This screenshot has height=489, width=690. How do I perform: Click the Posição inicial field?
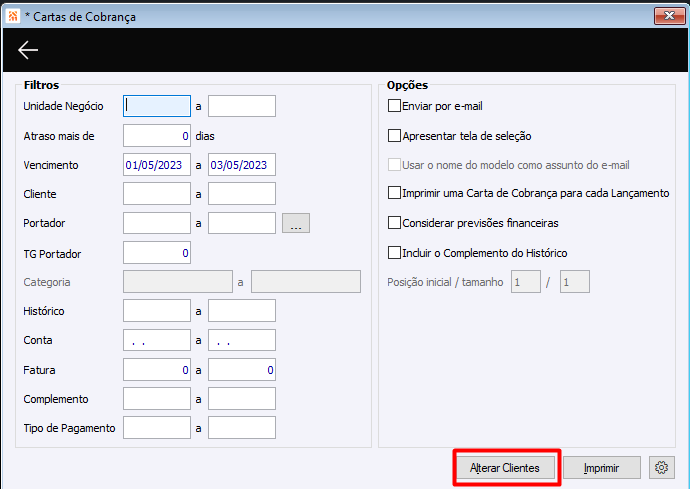click(526, 282)
